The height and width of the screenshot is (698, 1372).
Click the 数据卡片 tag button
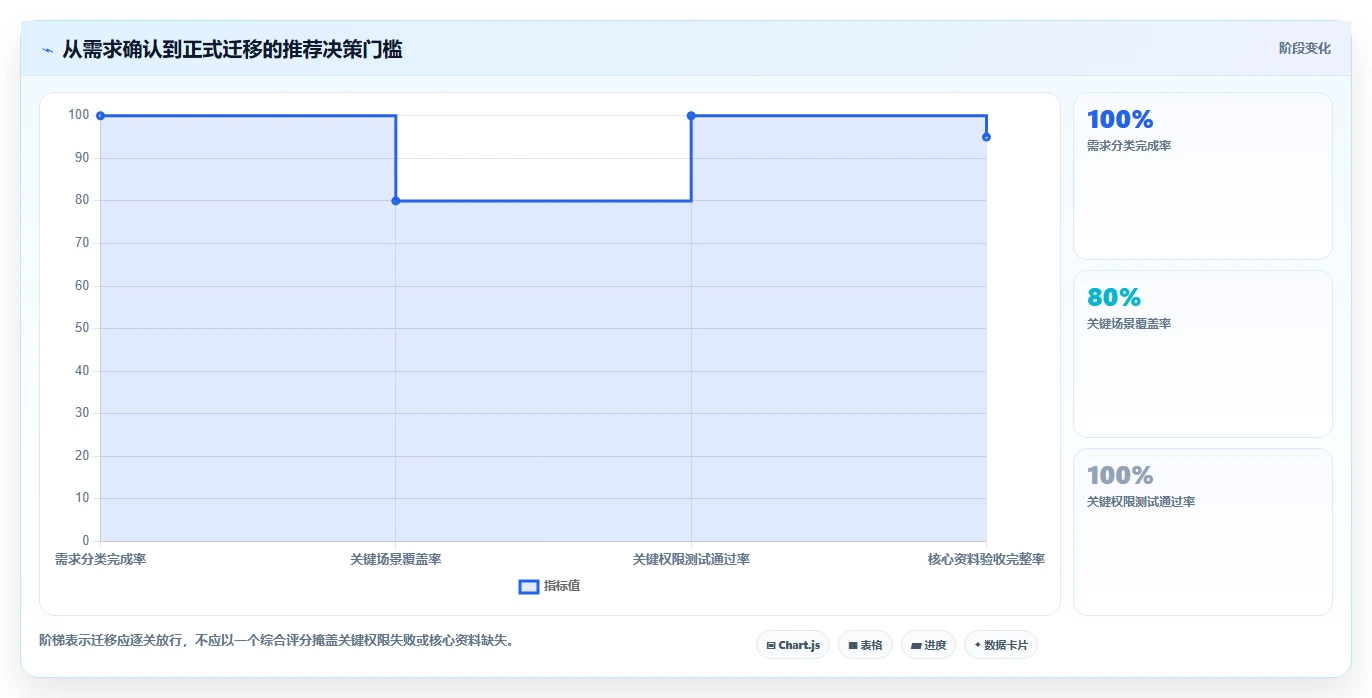click(x=1001, y=645)
